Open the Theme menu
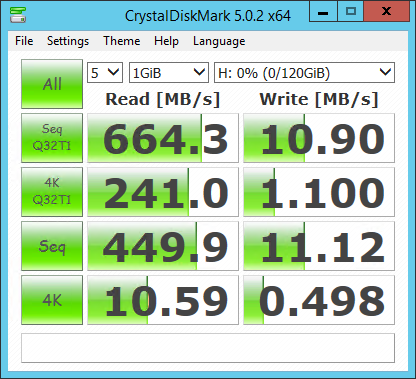The width and height of the screenshot is (416, 379). click(x=122, y=41)
